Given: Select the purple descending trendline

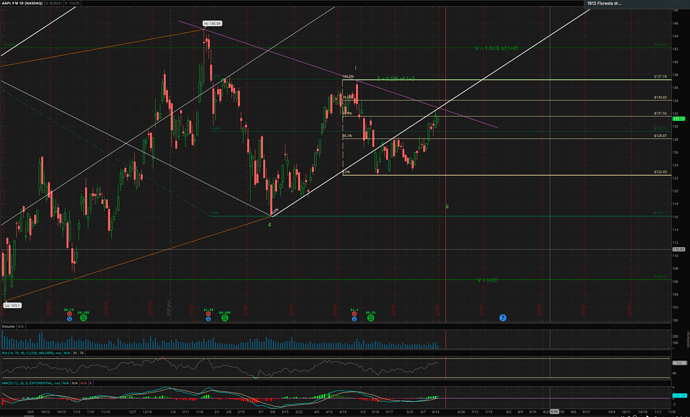Looking at the screenshot, I should point(338,74).
